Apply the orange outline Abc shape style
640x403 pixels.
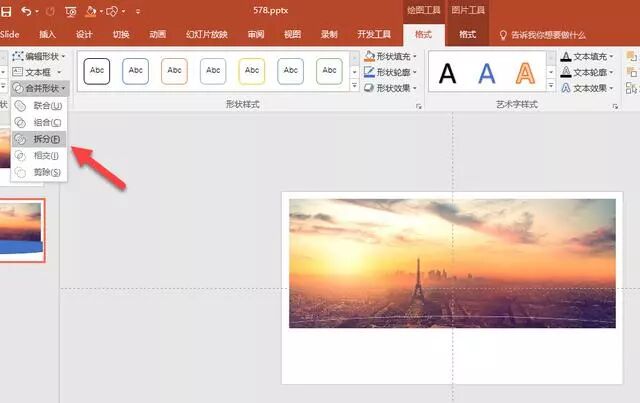174,71
